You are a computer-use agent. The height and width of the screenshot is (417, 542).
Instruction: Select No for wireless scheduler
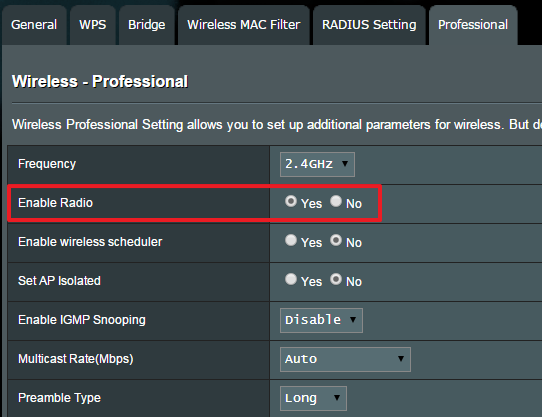336,240
